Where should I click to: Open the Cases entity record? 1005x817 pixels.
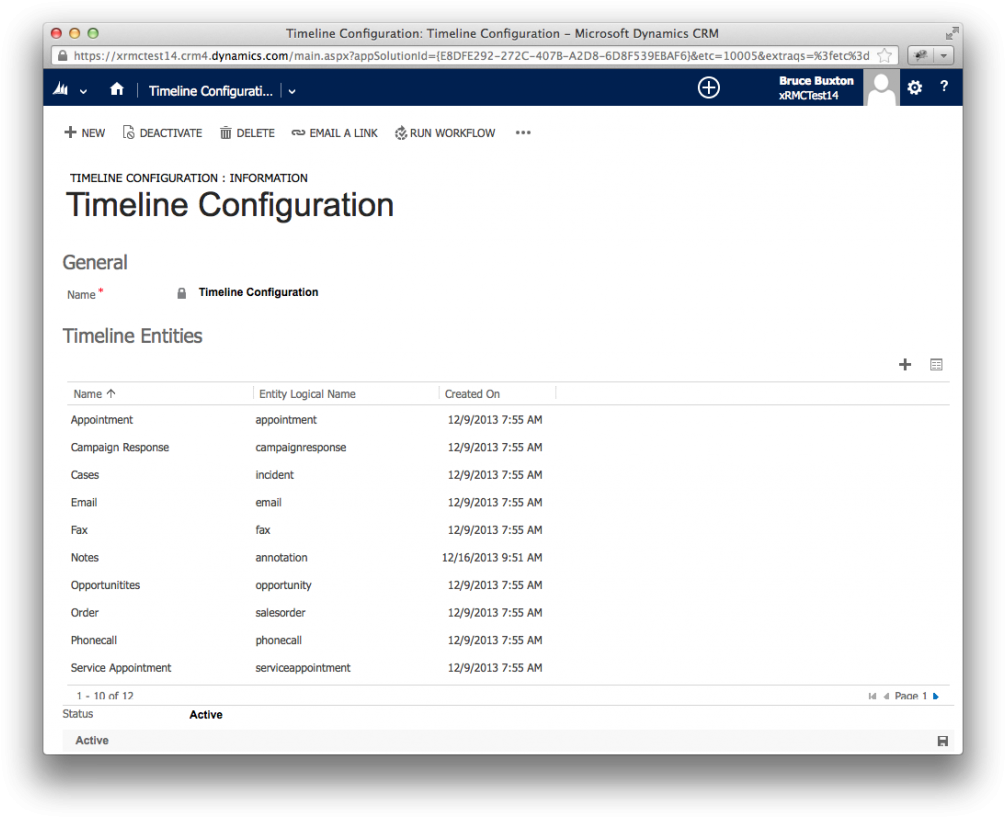84,474
